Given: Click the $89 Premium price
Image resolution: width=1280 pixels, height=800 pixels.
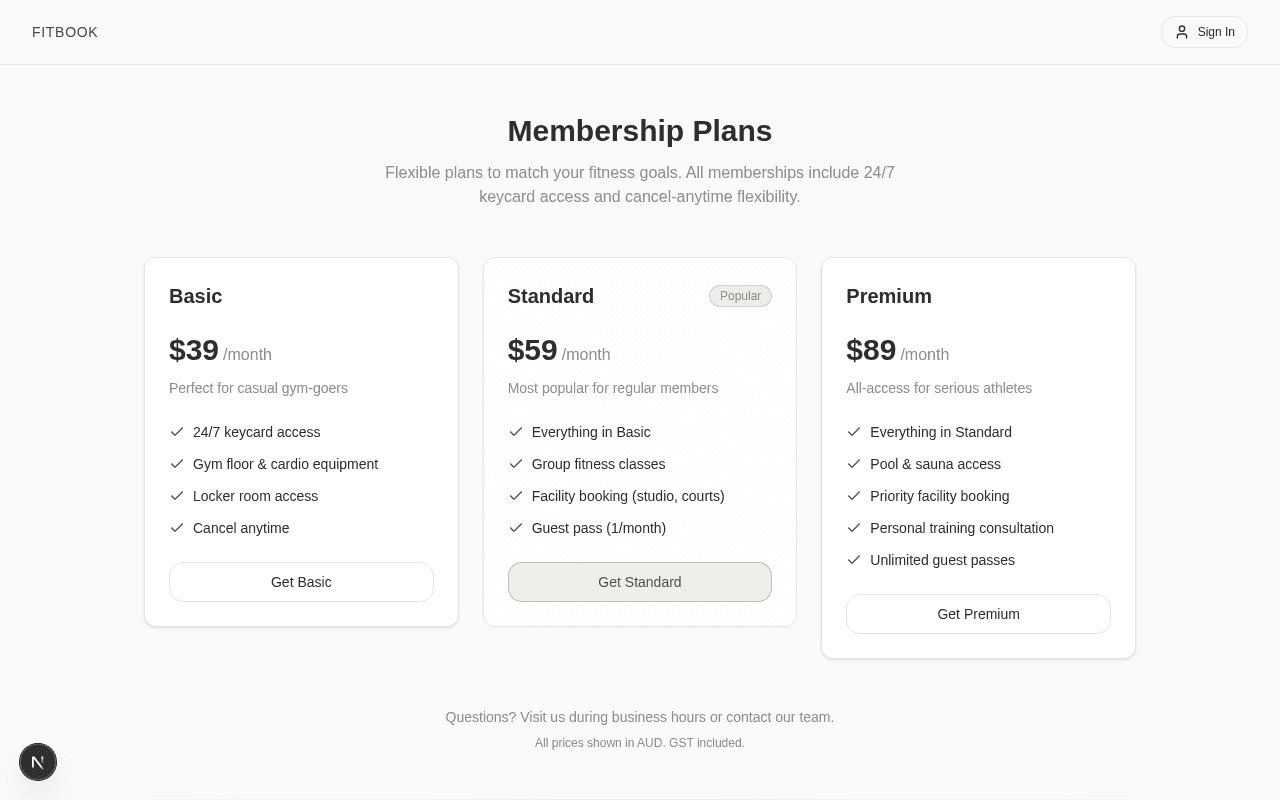Looking at the screenshot, I should coord(871,351).
